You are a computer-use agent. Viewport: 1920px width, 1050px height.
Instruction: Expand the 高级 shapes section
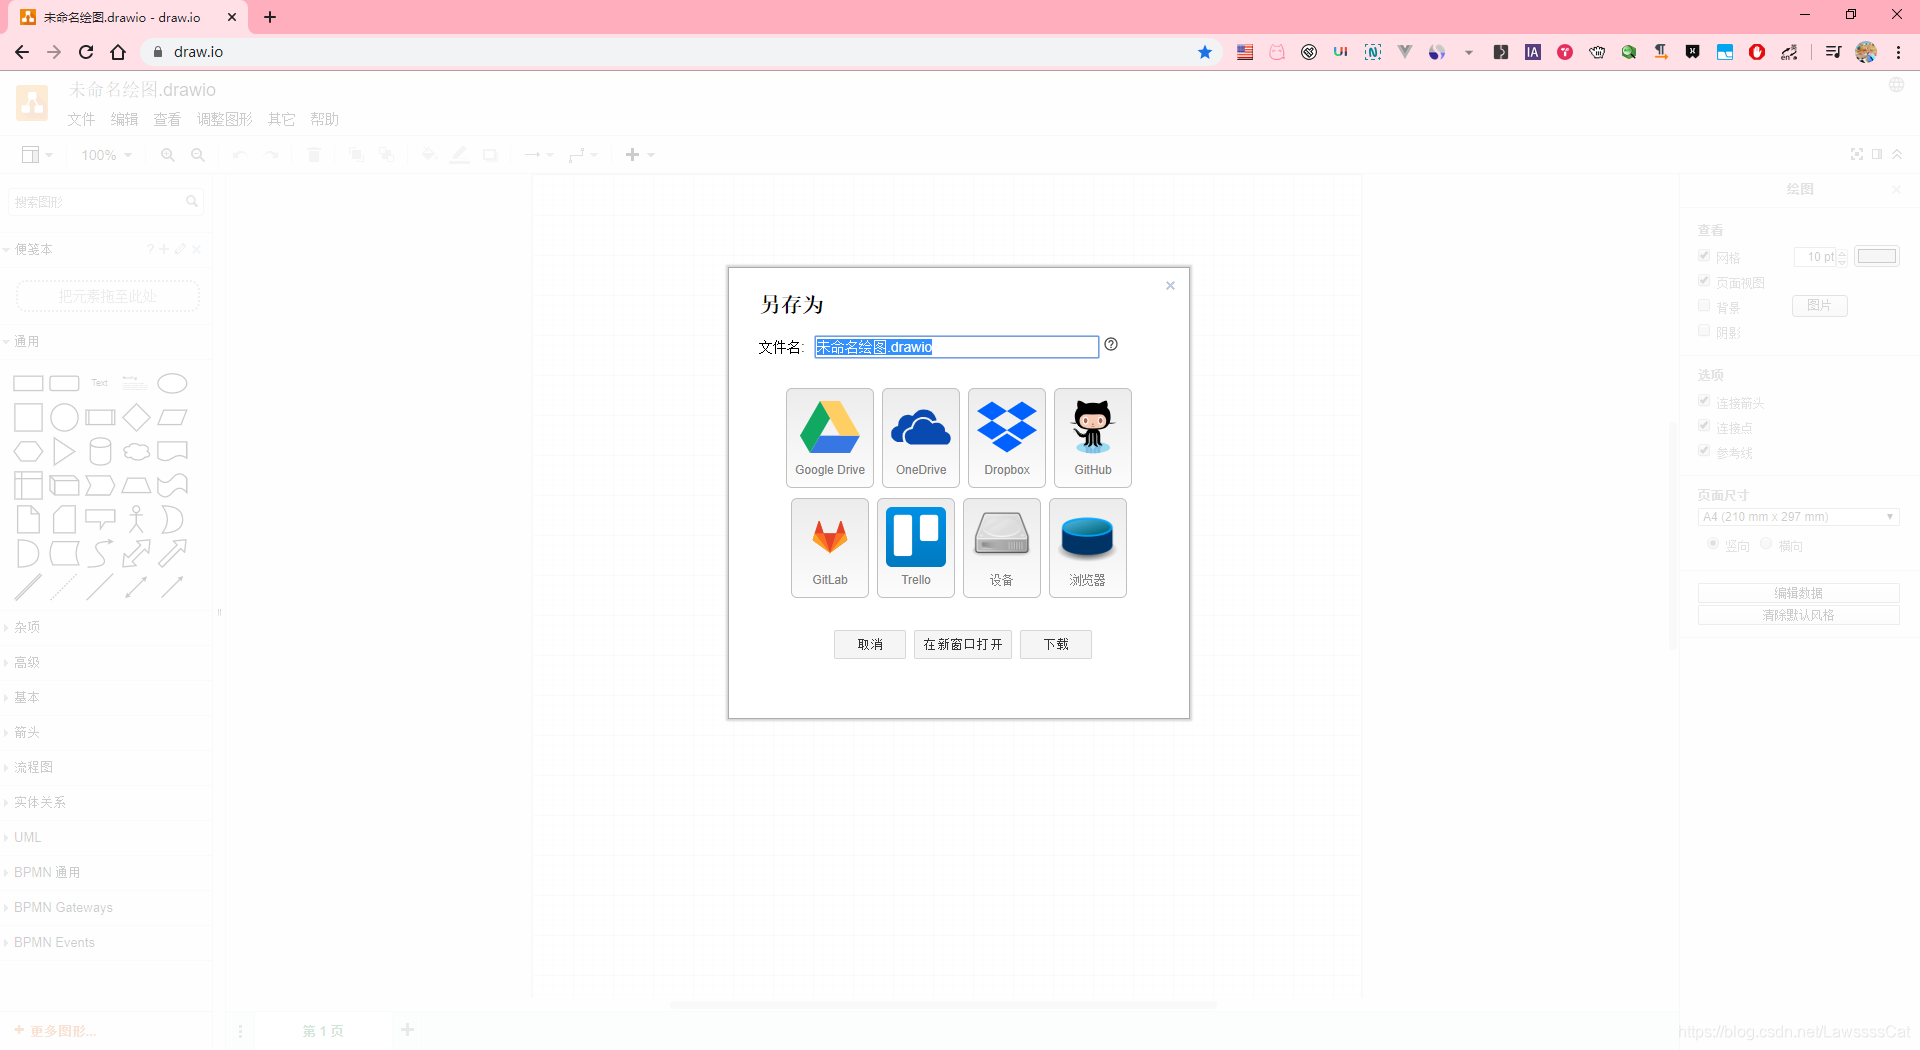pyautogui.click(x=27, y=662)
